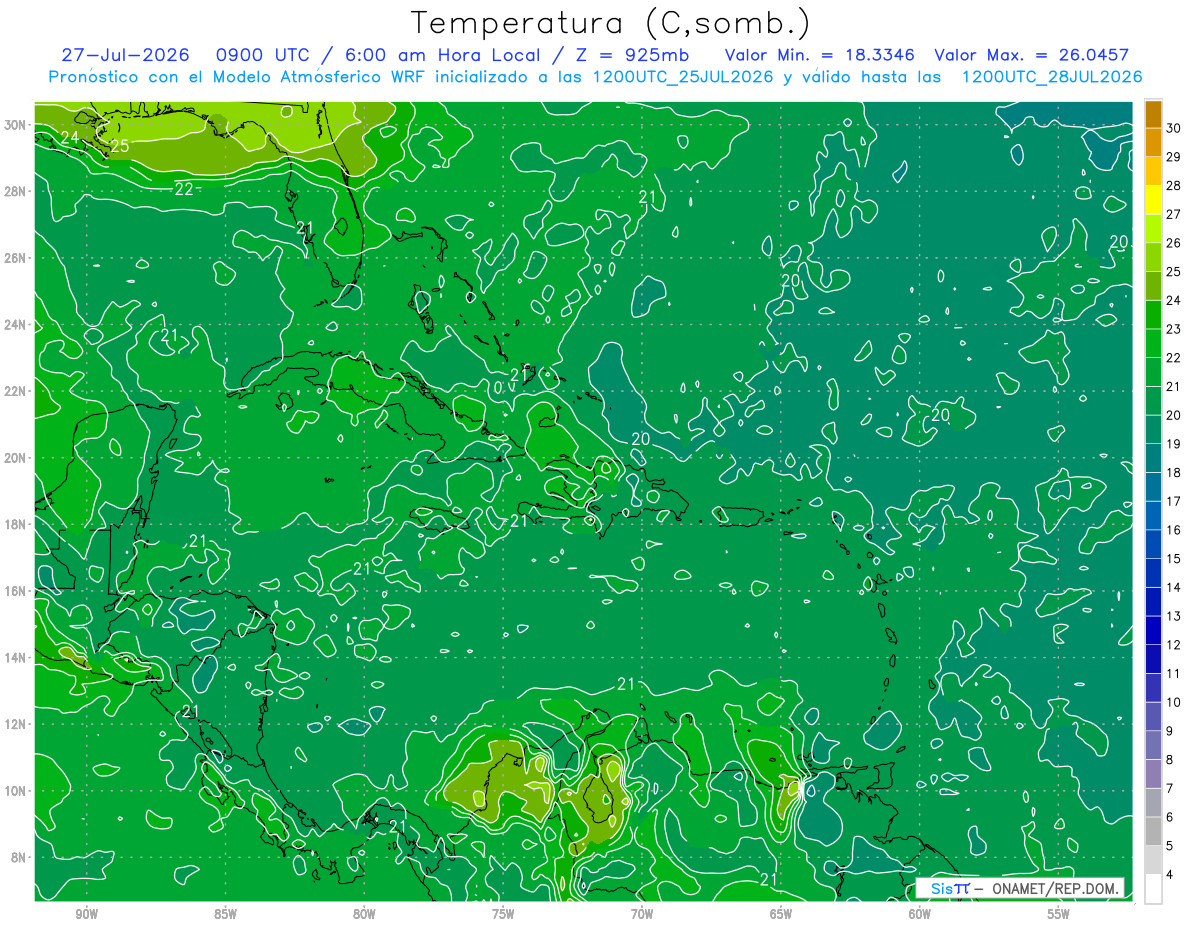Viewport: 1200px width, 927px height.
Task: Click the 80W longitude label
Action: (364, 914)
